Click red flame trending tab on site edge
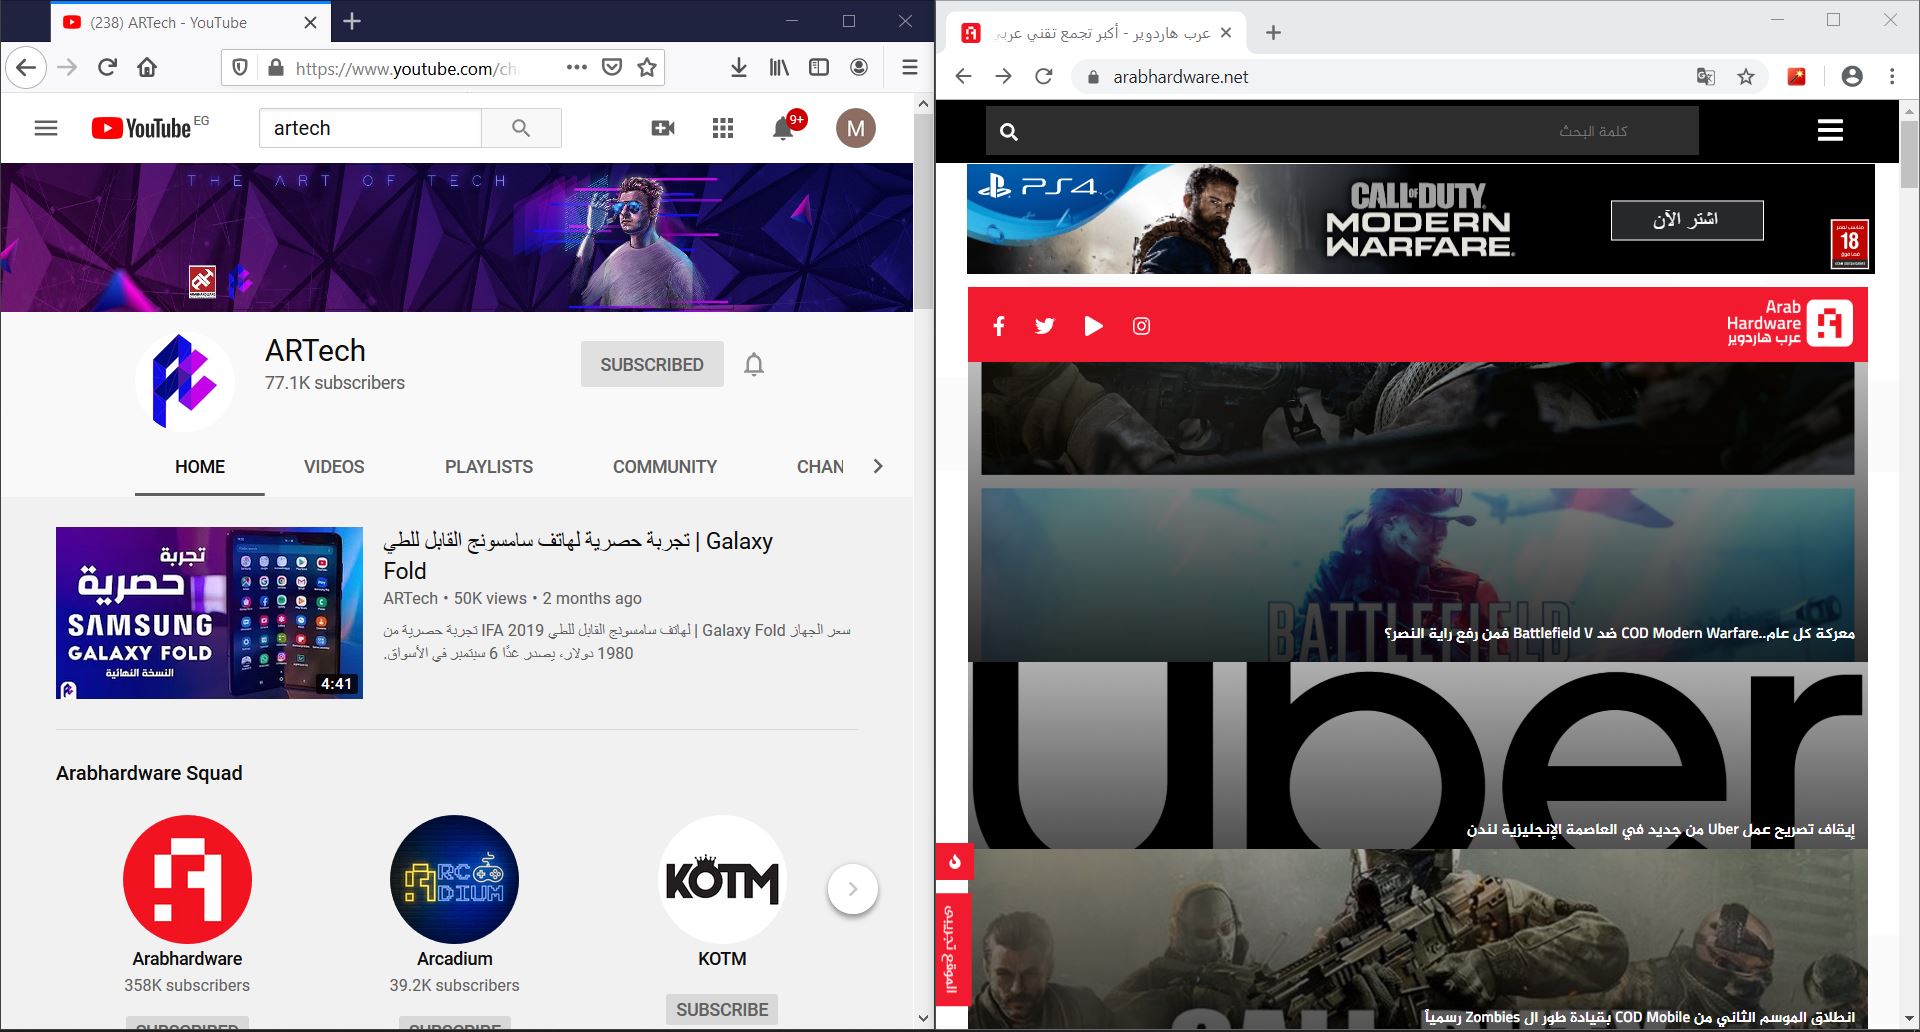 point(953,862)
